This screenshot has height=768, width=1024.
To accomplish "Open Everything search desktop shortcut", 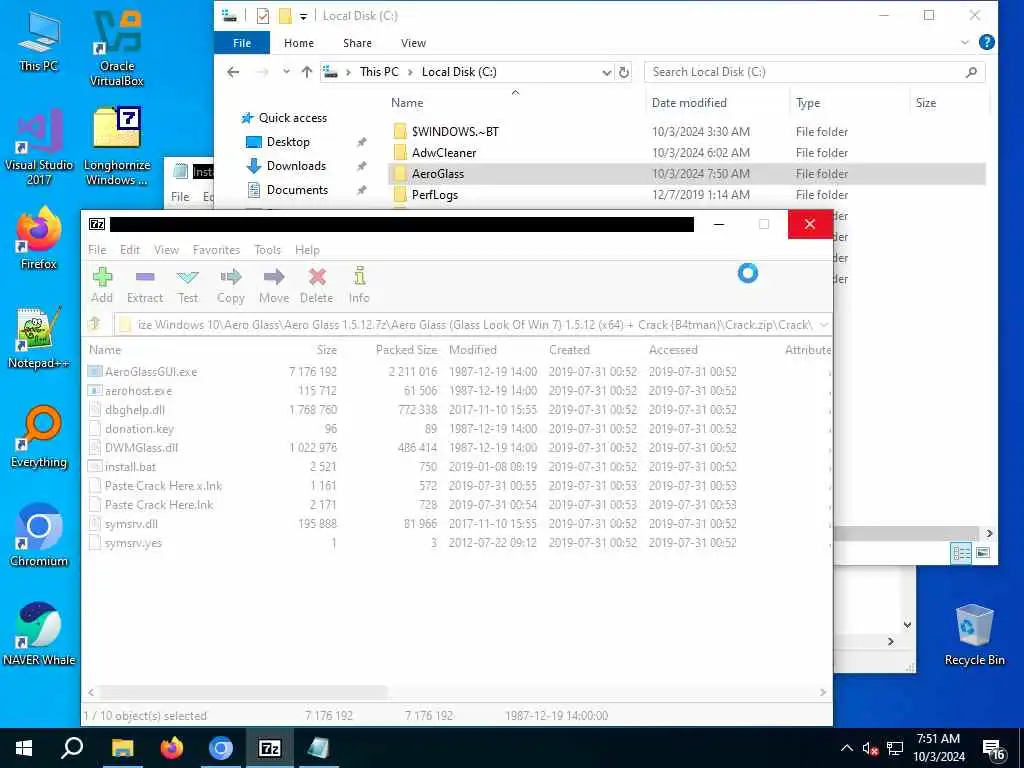I will pyautogui.click(x=39, y=437).
